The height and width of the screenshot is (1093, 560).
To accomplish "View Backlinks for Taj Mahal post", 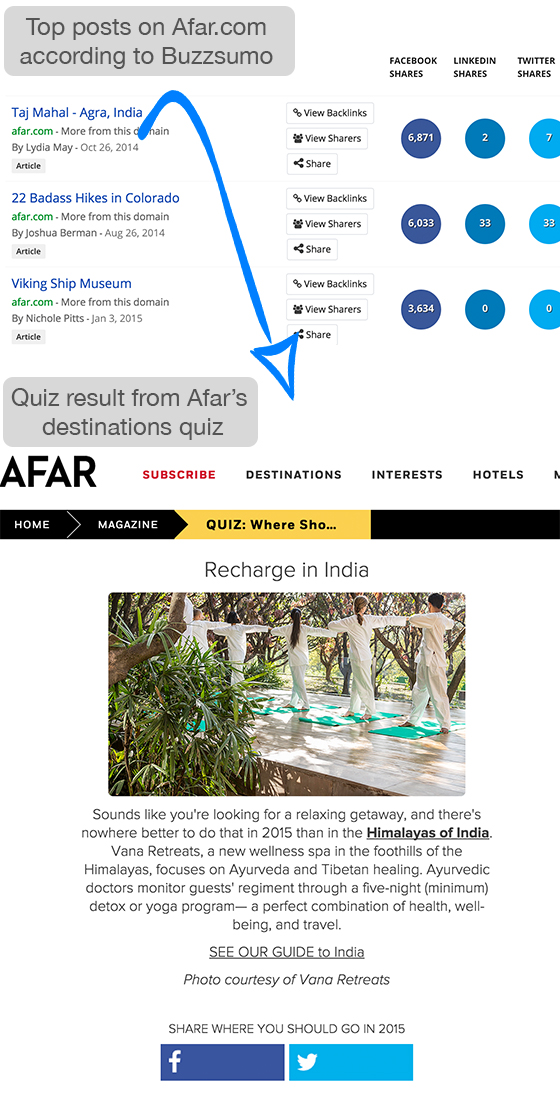I will (x=330, y=113).
